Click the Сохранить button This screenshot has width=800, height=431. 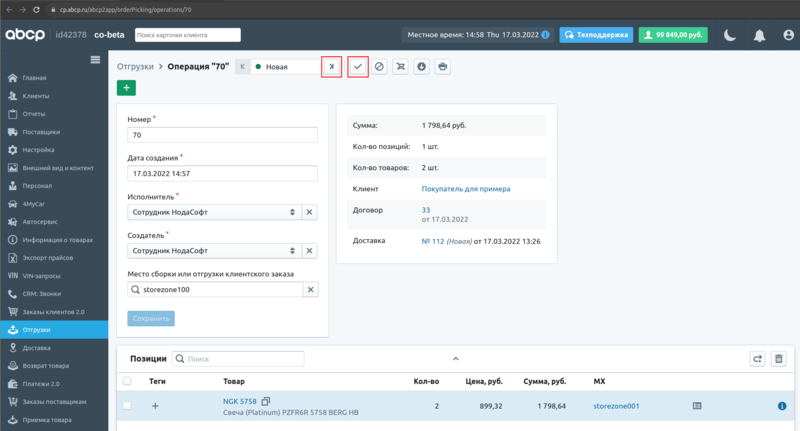[151, 318]
